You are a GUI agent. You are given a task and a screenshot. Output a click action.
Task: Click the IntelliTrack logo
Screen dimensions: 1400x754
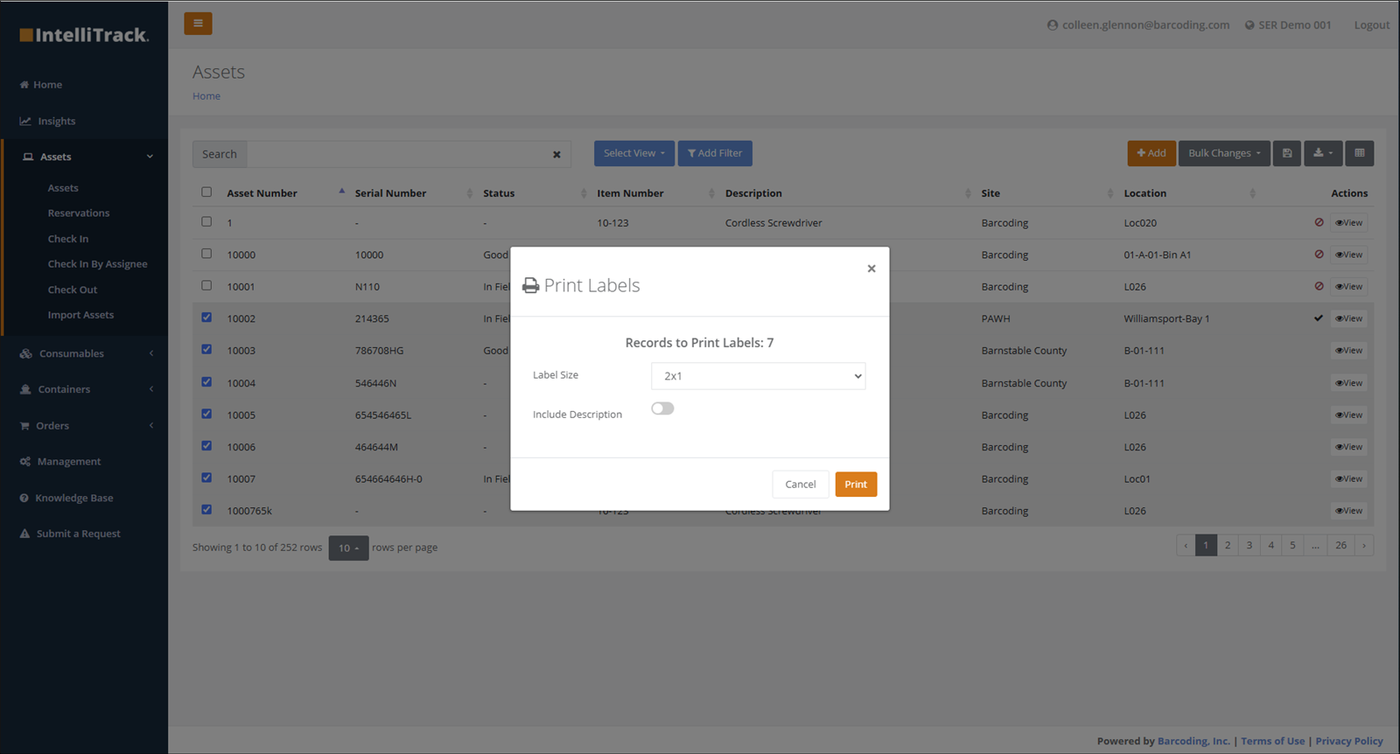[84, 35]
